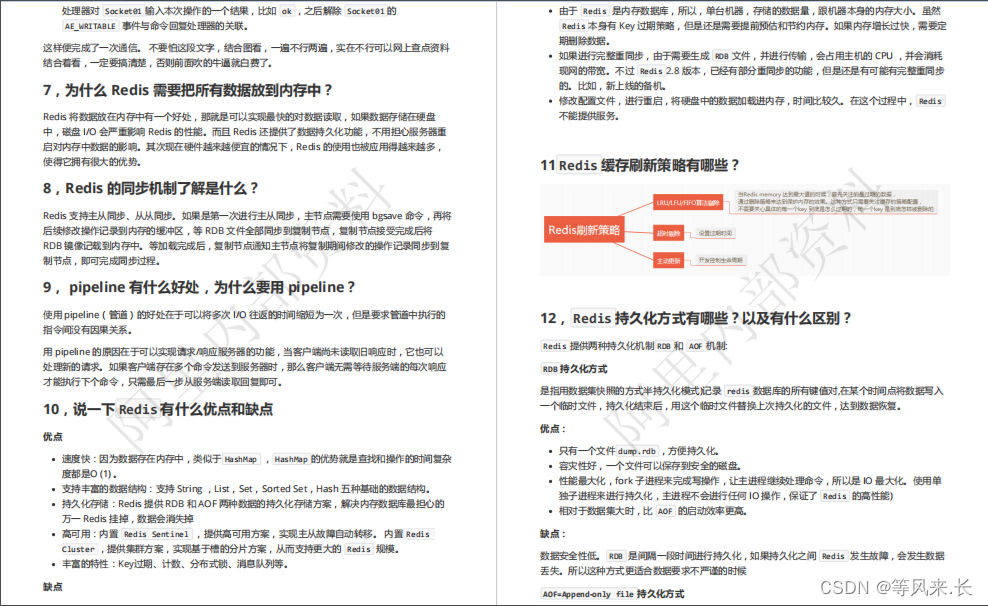Click bullet "容灾性好，一个文件可以保存到安全的磁盘"
Viewport: 988px width, 606px height.
(x=650, y=466)
